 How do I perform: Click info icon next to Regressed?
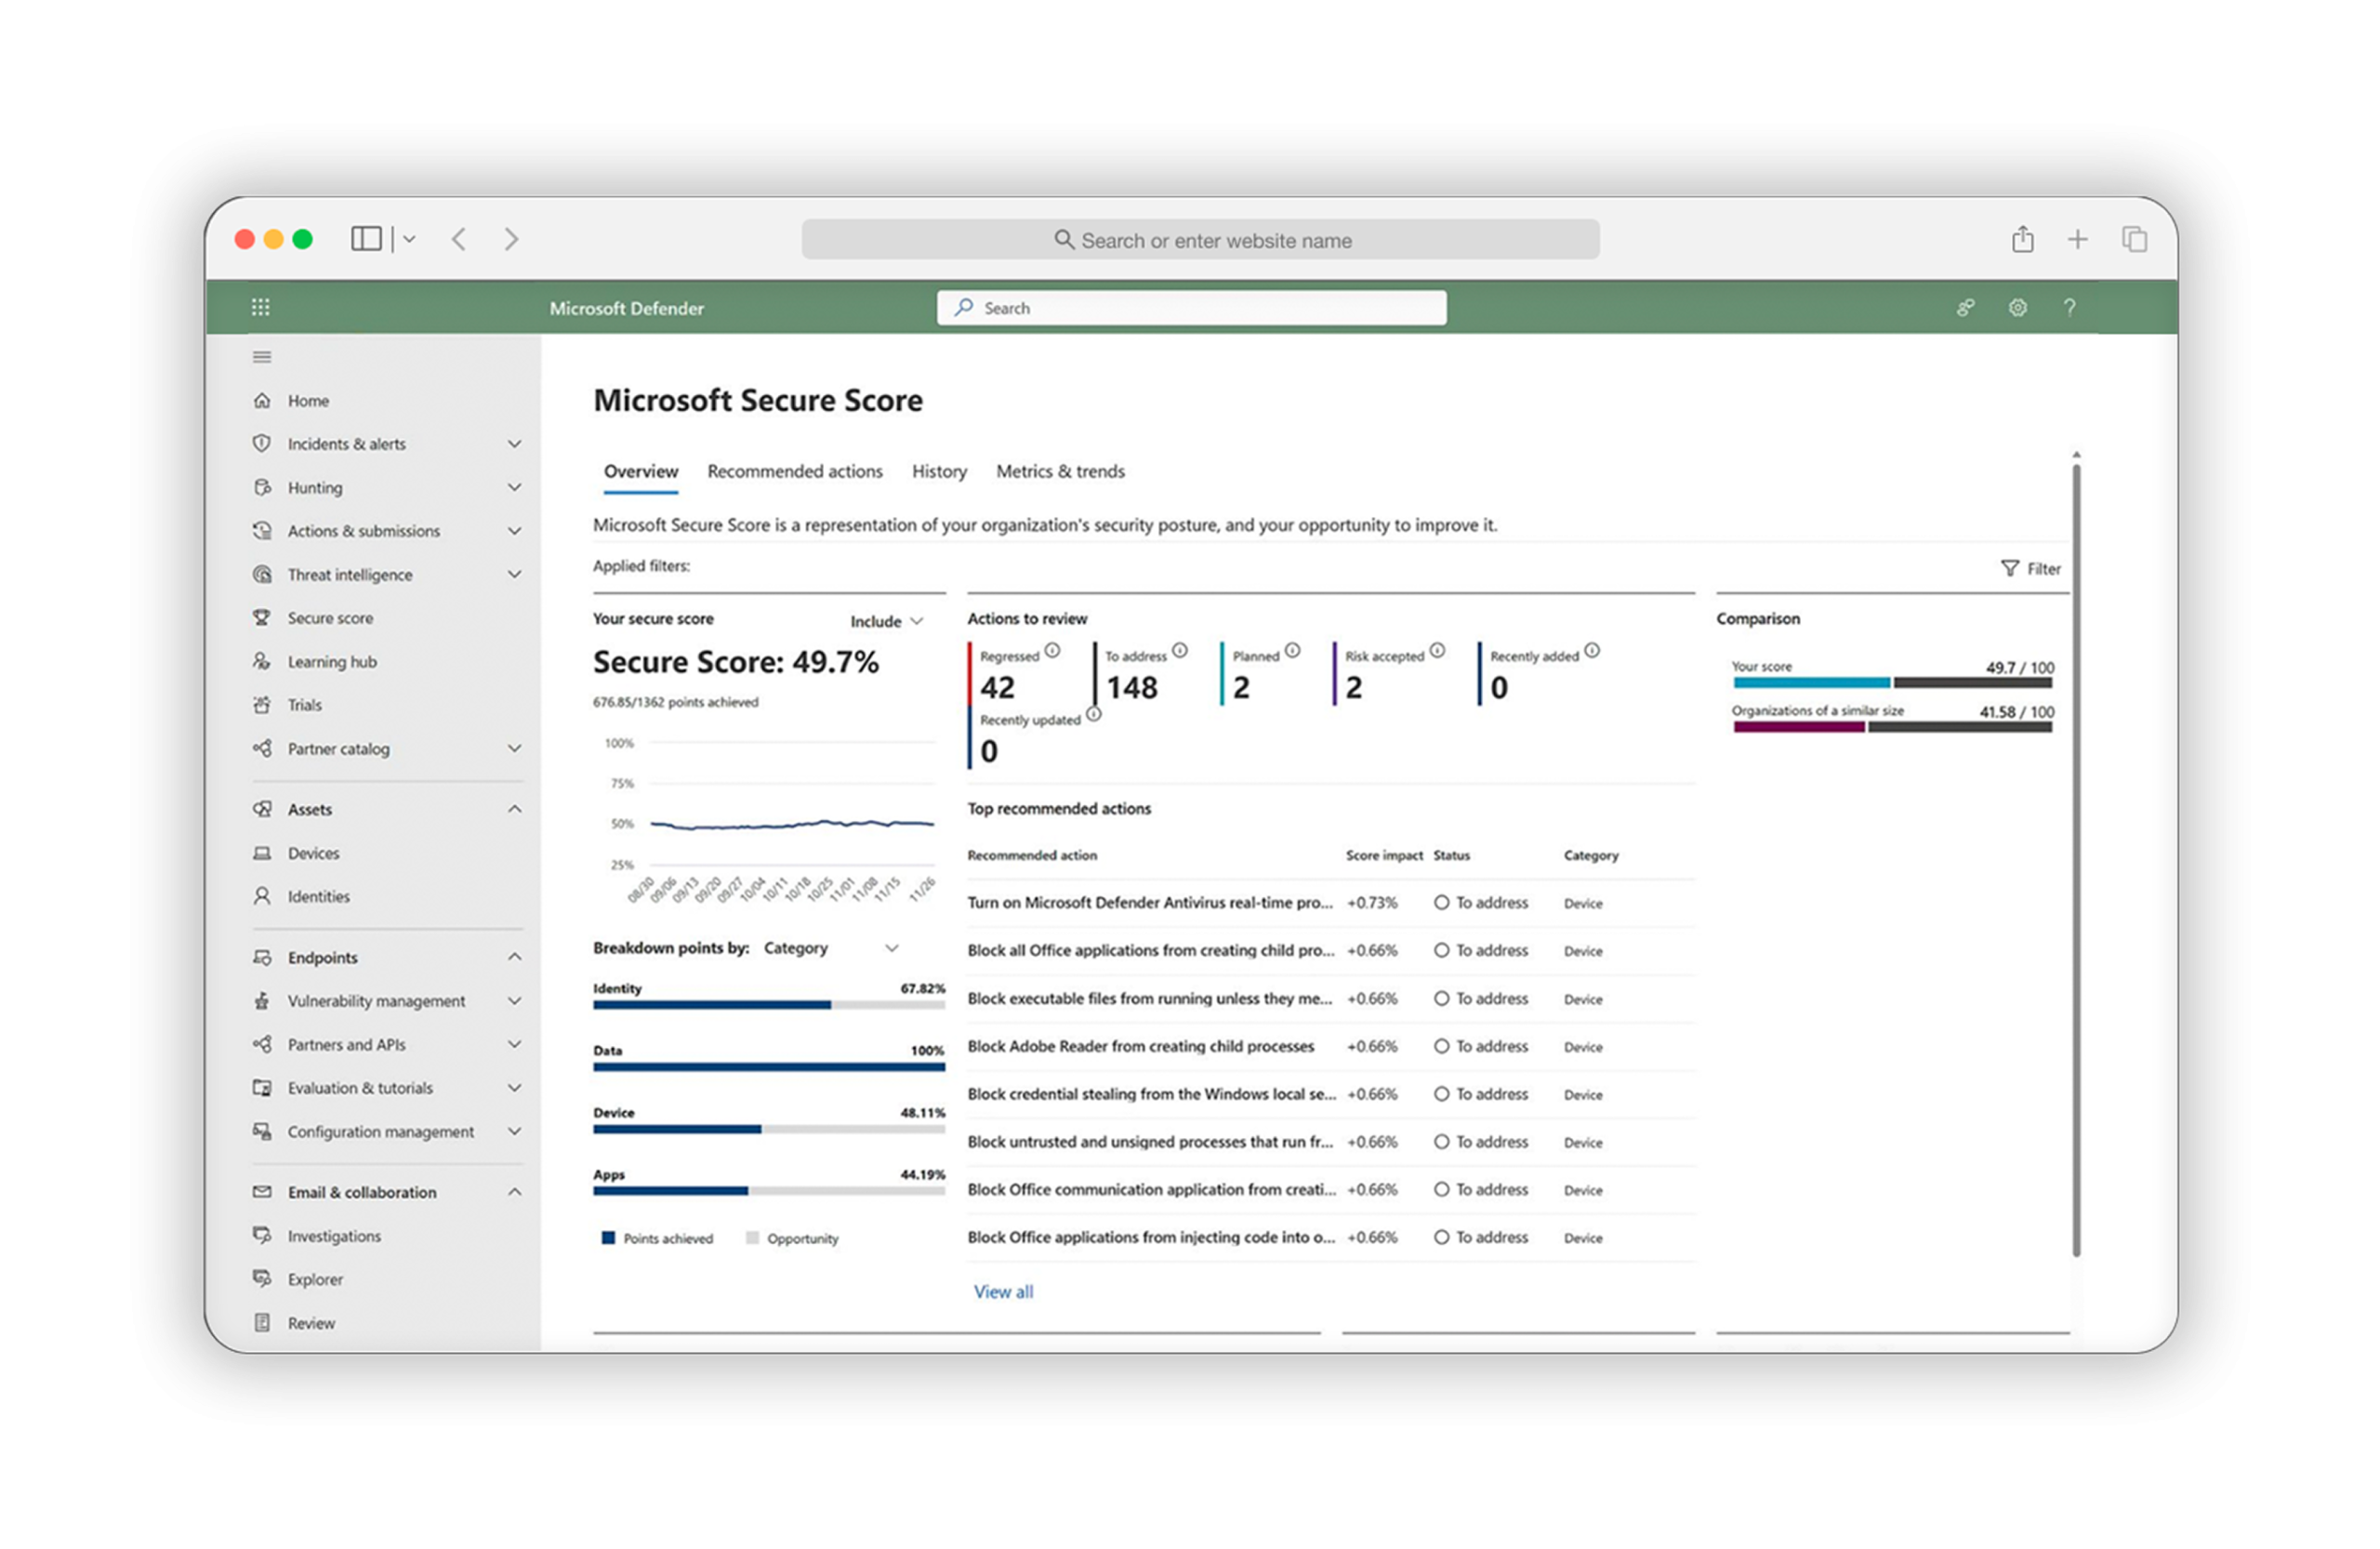click(x=1052, y=651)
